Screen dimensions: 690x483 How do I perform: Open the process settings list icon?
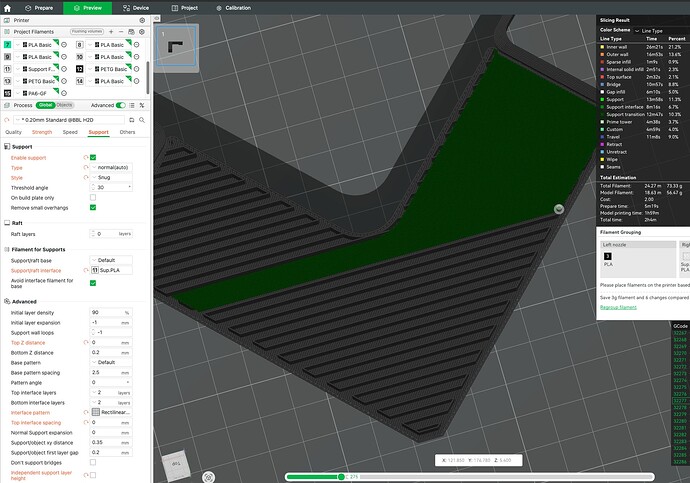pos(132,105)
